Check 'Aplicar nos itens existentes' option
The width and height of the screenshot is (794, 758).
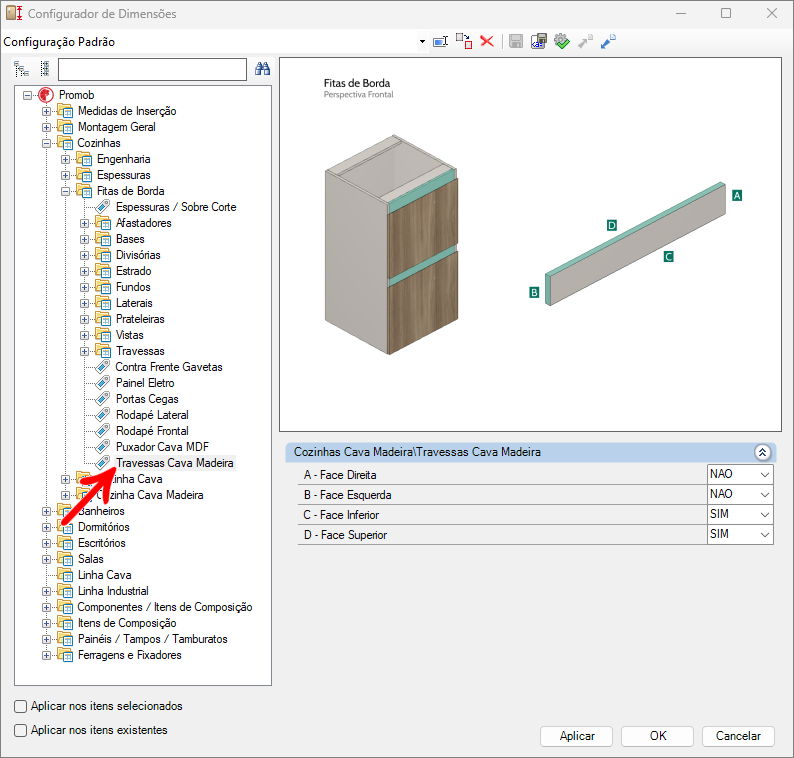(x=21, y=730)
